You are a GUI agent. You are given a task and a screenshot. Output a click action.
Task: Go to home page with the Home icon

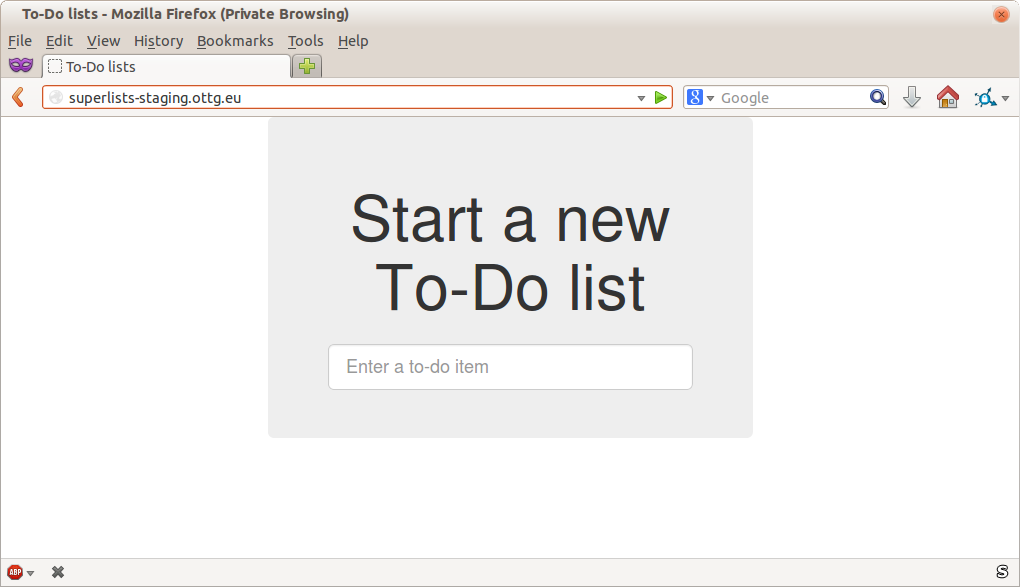click(947, 97)
